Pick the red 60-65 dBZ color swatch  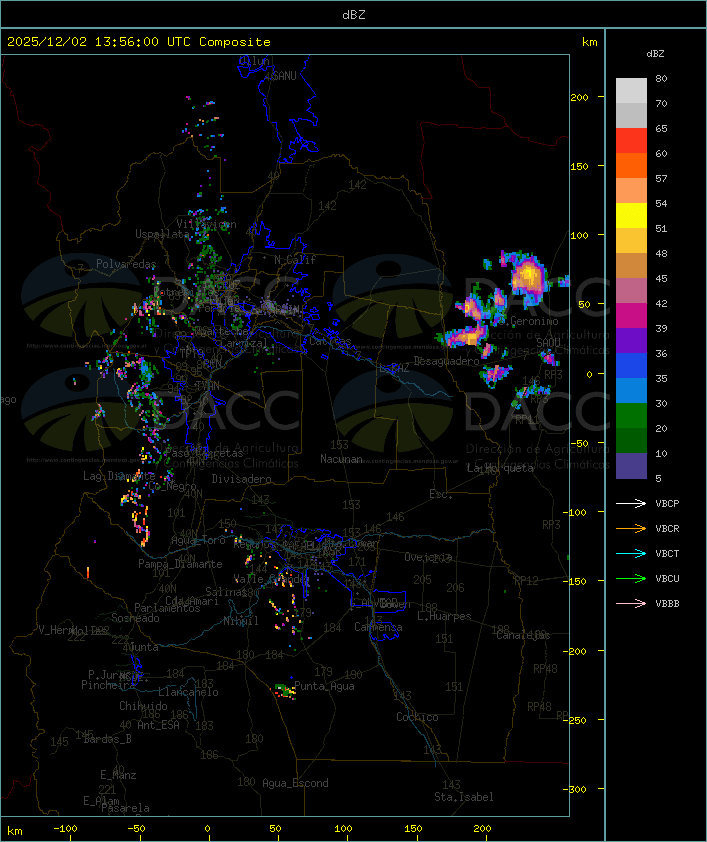pos(631,141)
